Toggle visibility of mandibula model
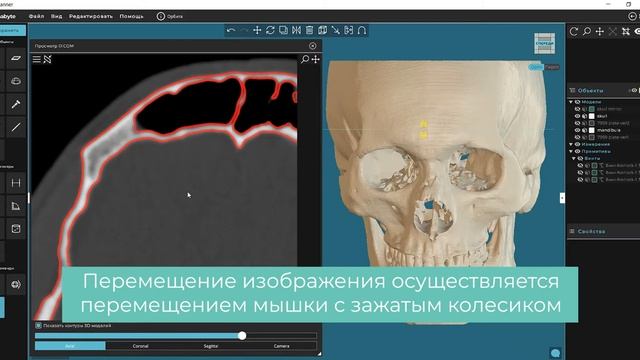 coord(578,130)
